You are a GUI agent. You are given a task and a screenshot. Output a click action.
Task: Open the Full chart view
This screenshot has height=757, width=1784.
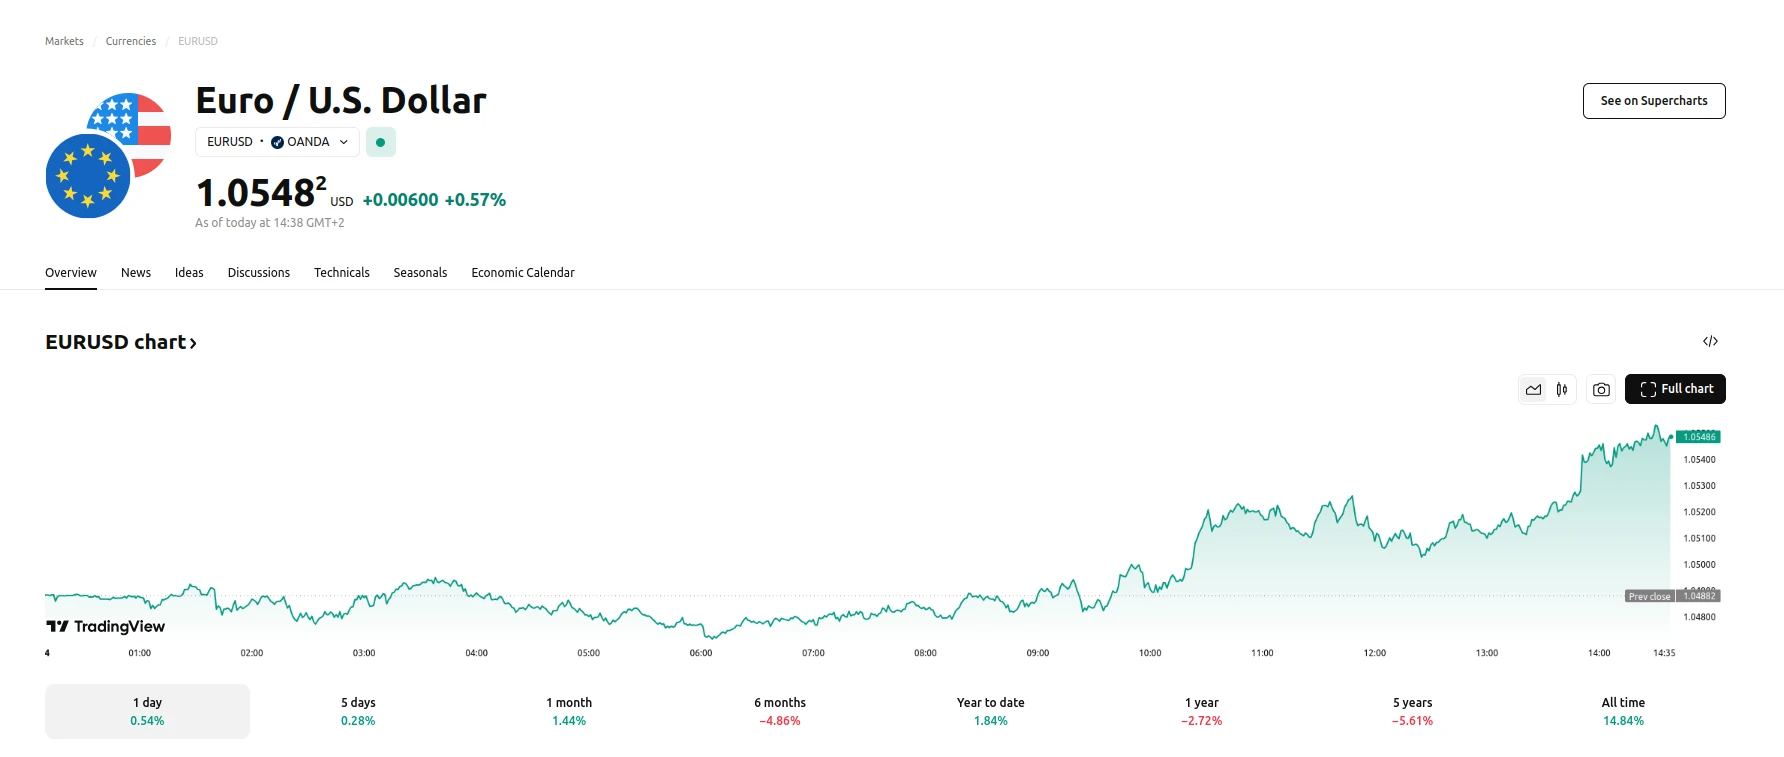1675,389
